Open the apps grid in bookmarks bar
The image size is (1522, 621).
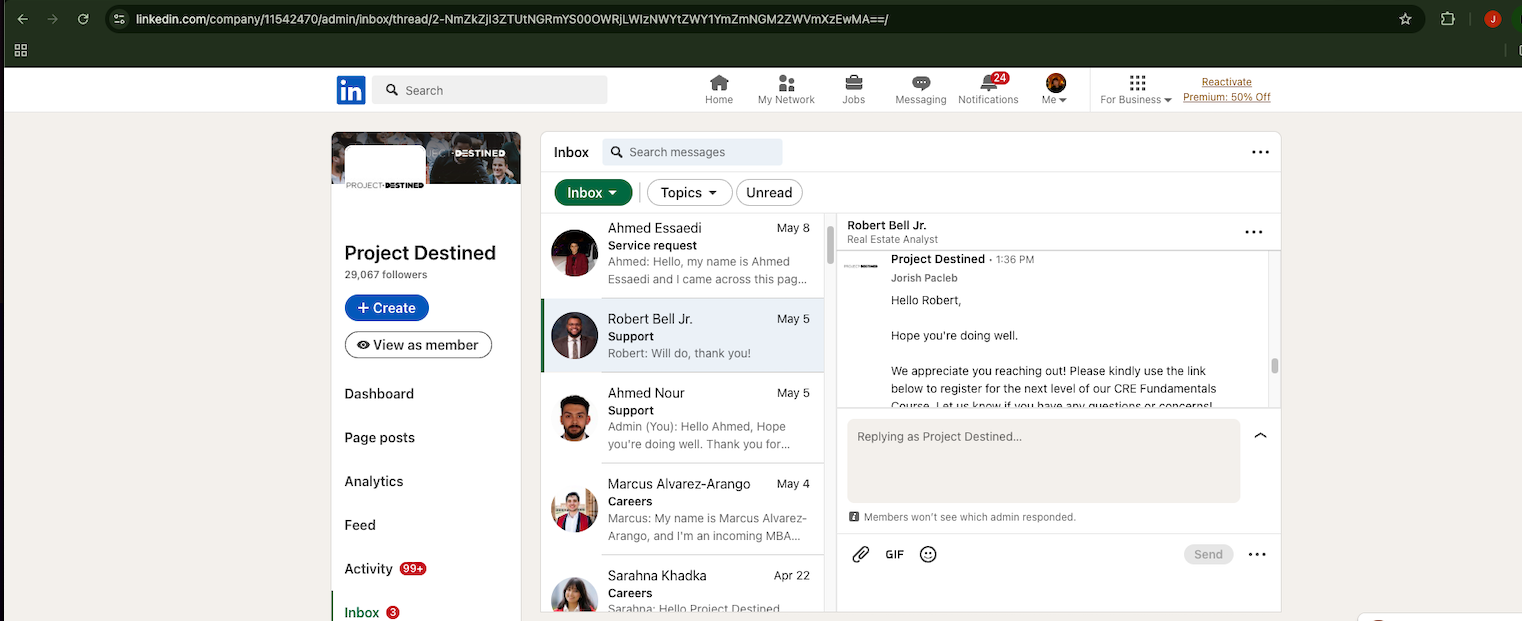(x=21, y=50)
